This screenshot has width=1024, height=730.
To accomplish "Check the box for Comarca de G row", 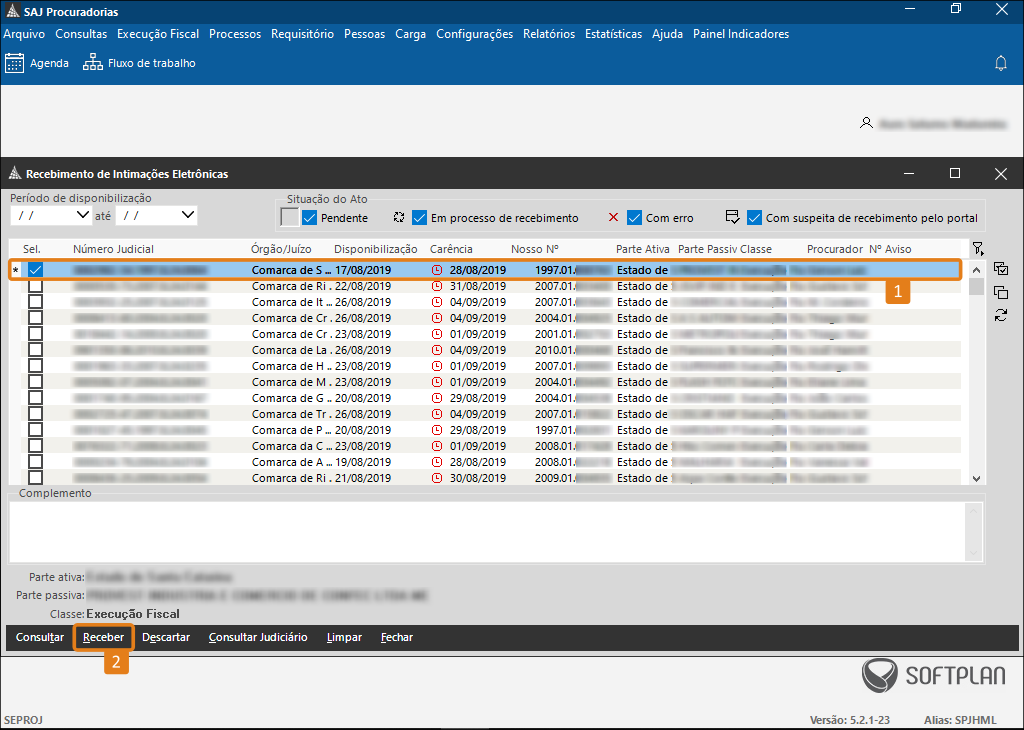I will click(35, 398).
